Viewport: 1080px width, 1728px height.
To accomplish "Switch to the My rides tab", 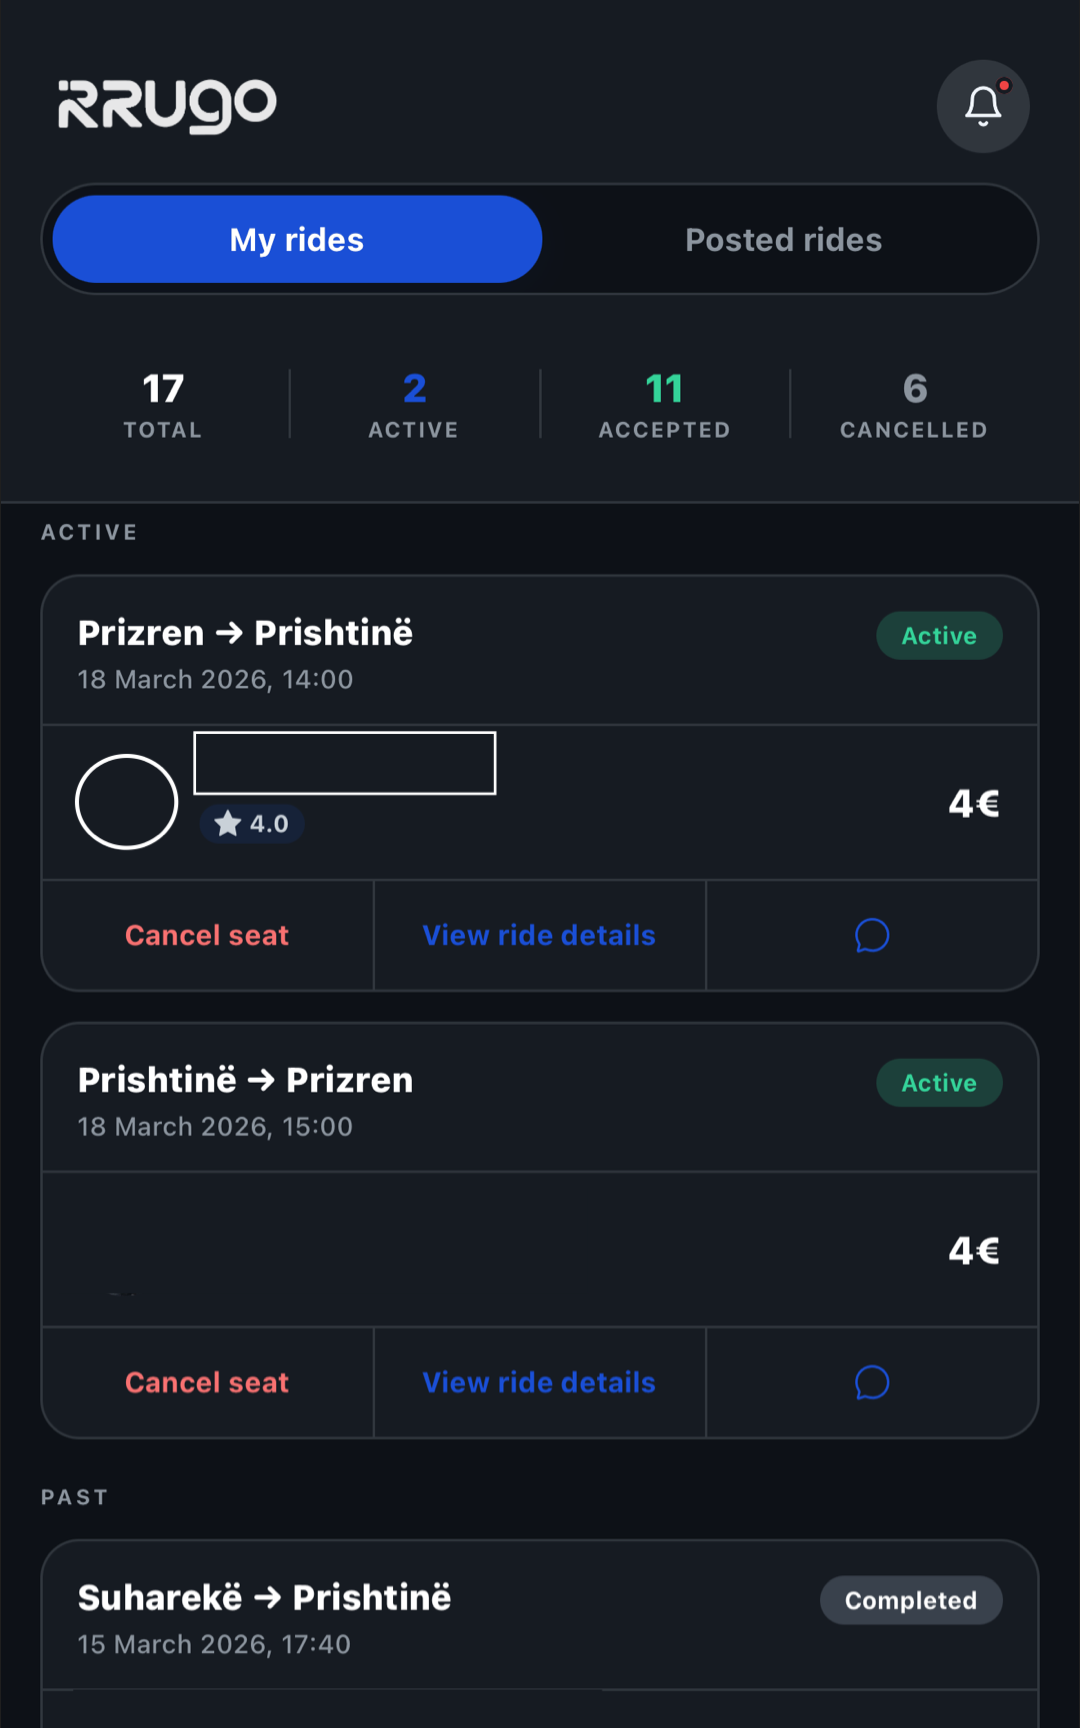I will pos(297,240).
